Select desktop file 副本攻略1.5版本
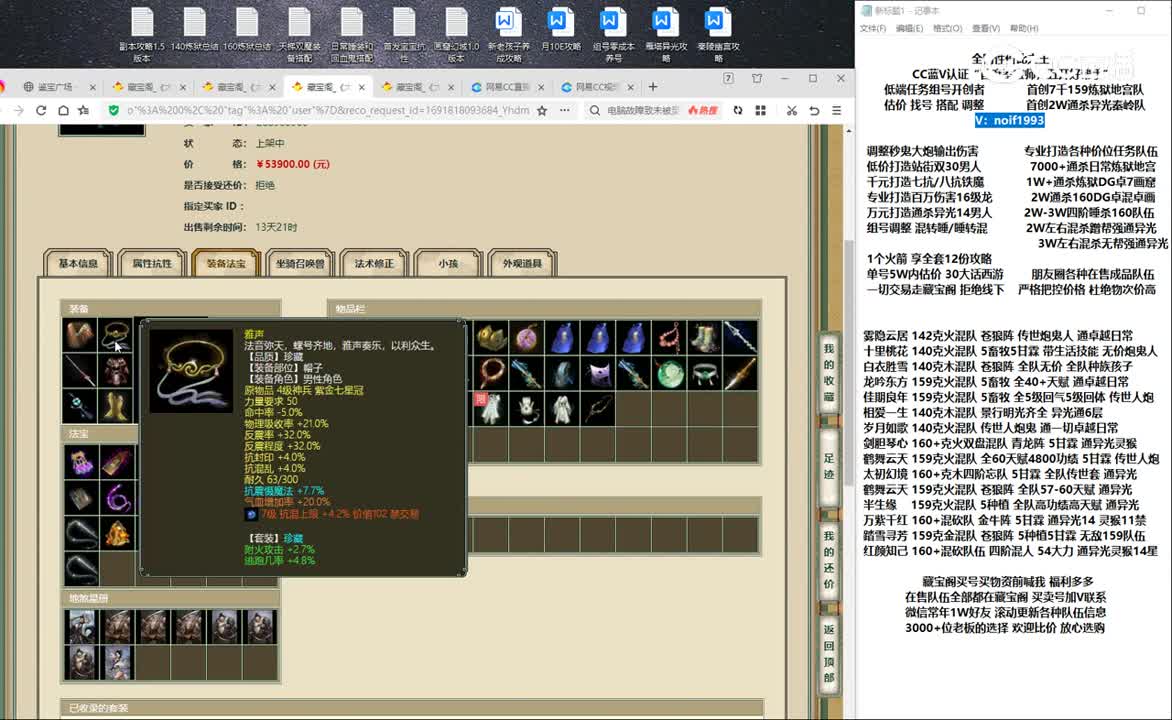1172x720 pixels. [x=142, y=35]
